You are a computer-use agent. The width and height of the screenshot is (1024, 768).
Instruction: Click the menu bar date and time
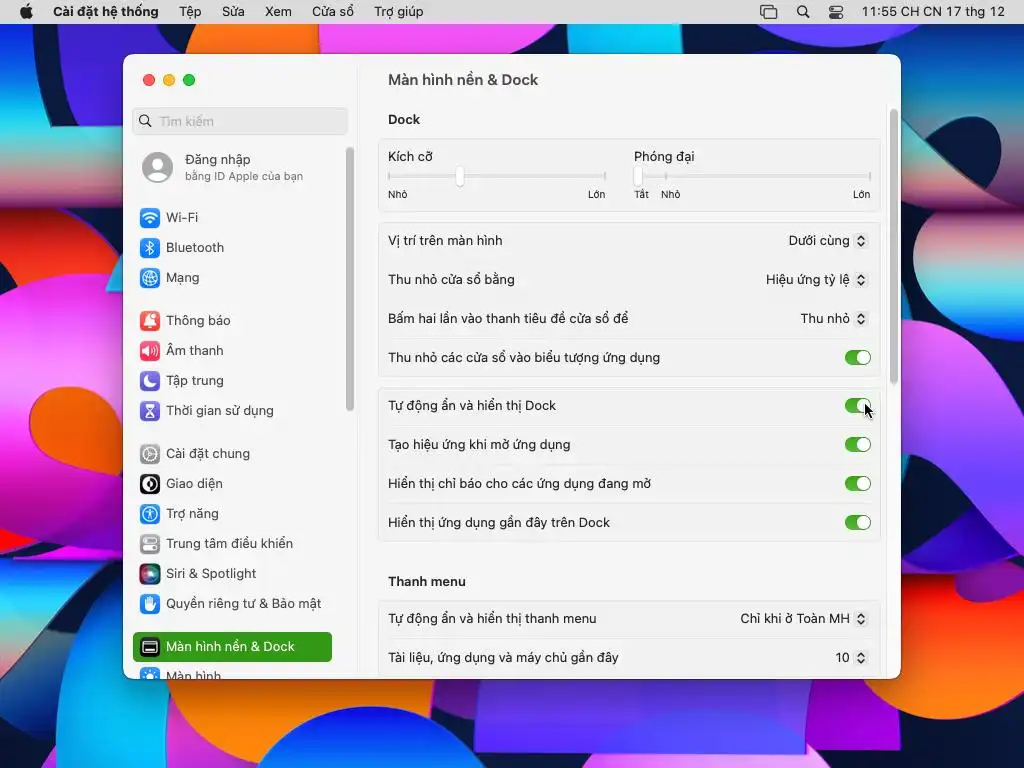pos(933,12)
